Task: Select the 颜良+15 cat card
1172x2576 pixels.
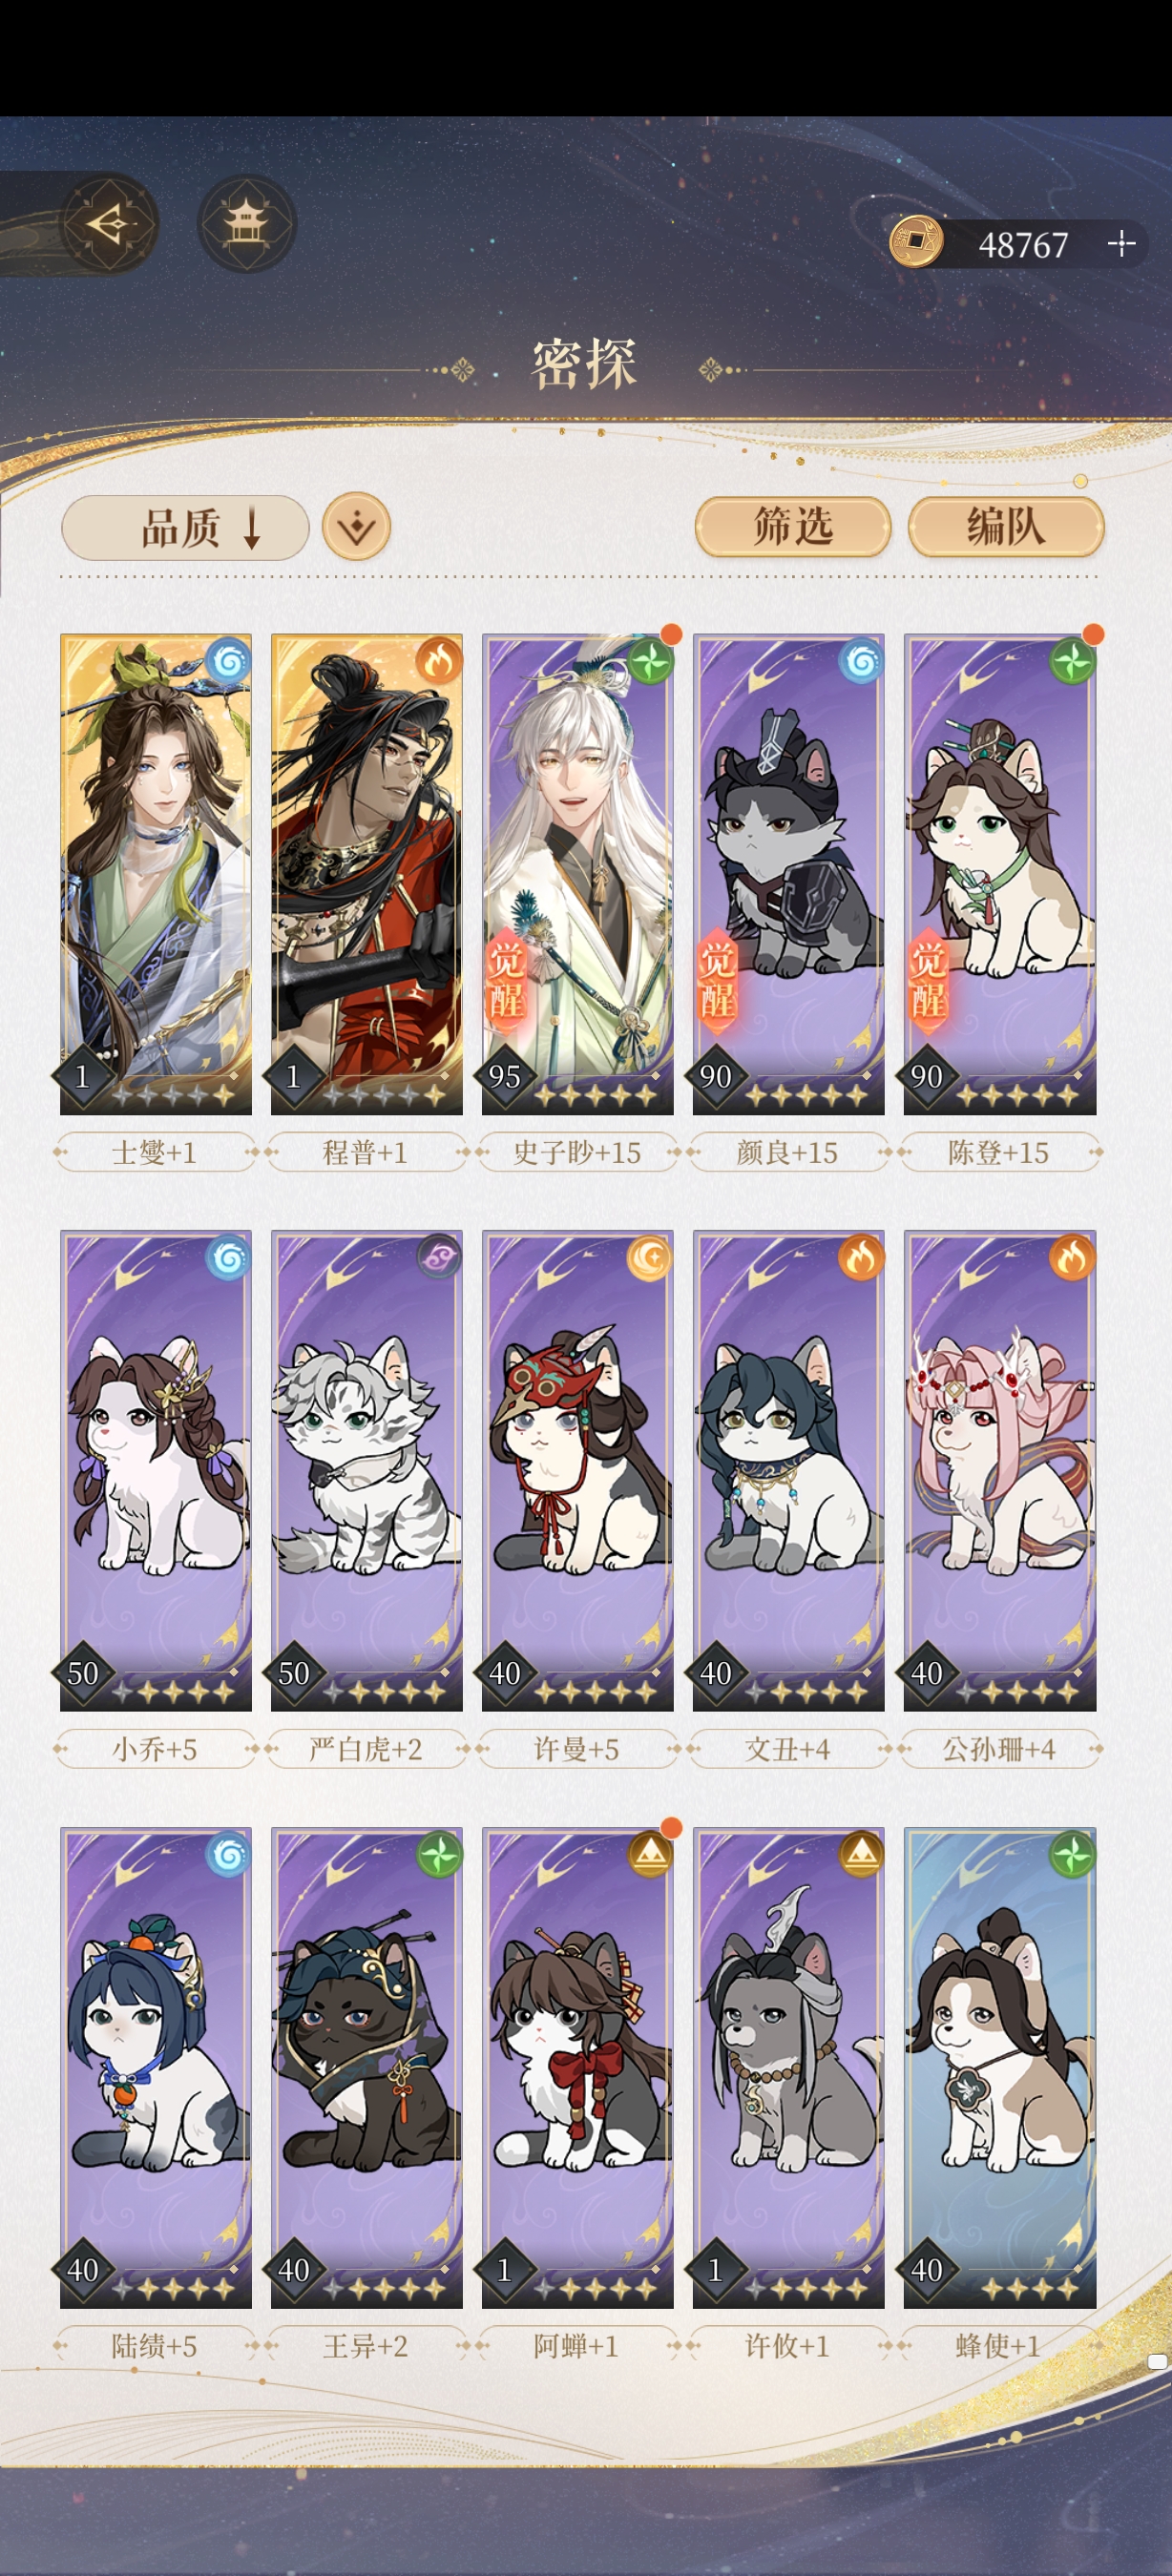Action: (x=788, y=874)
